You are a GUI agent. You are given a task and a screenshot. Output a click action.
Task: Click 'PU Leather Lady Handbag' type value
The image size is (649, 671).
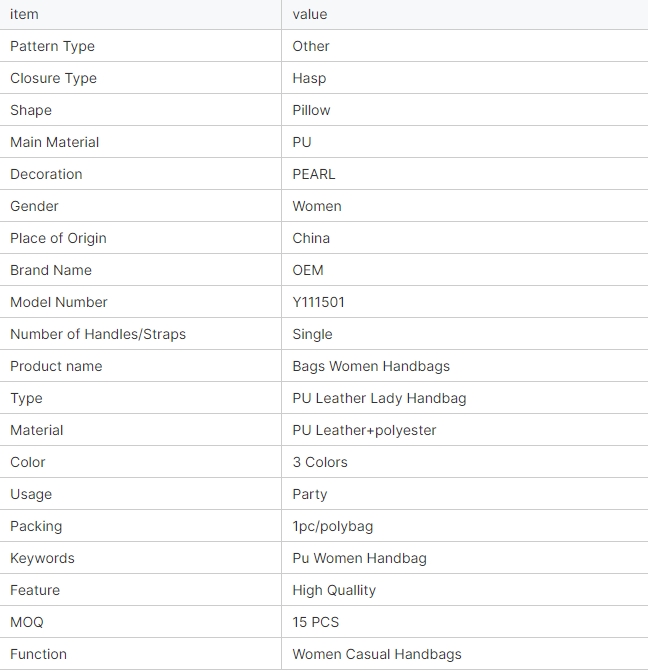click(379, 398)
